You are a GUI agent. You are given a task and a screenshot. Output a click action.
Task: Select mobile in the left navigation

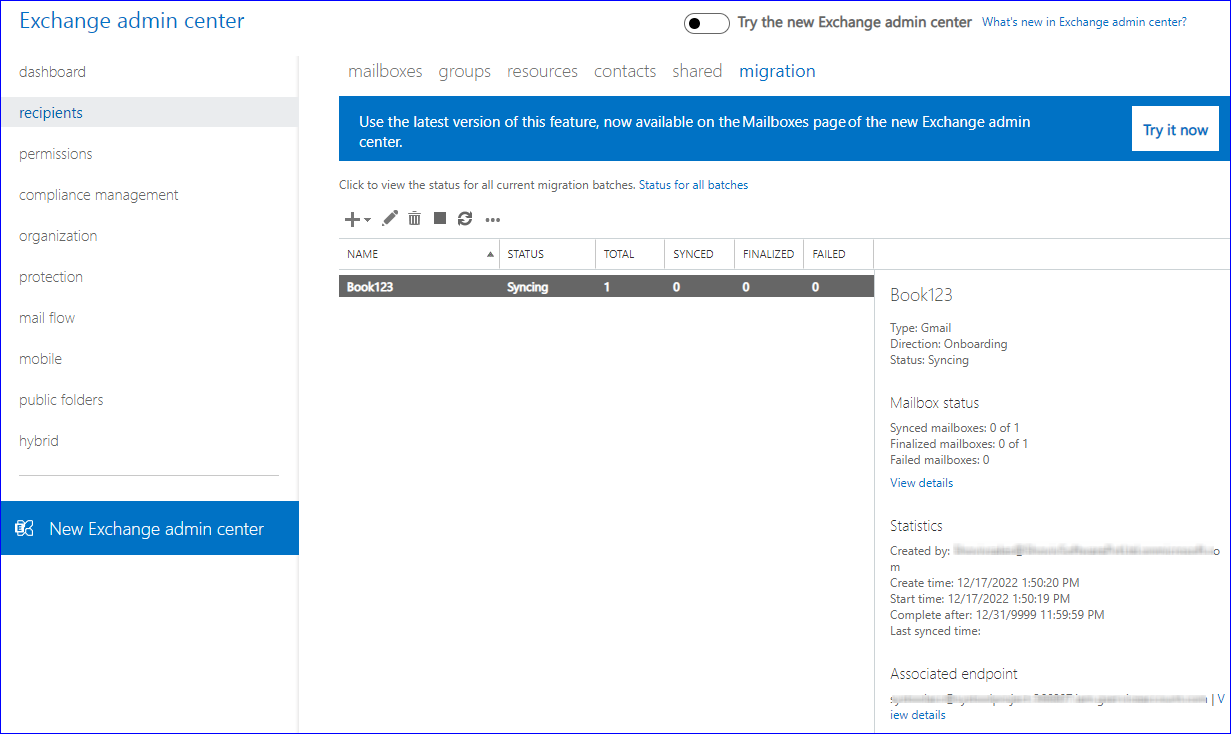point(40,359)
